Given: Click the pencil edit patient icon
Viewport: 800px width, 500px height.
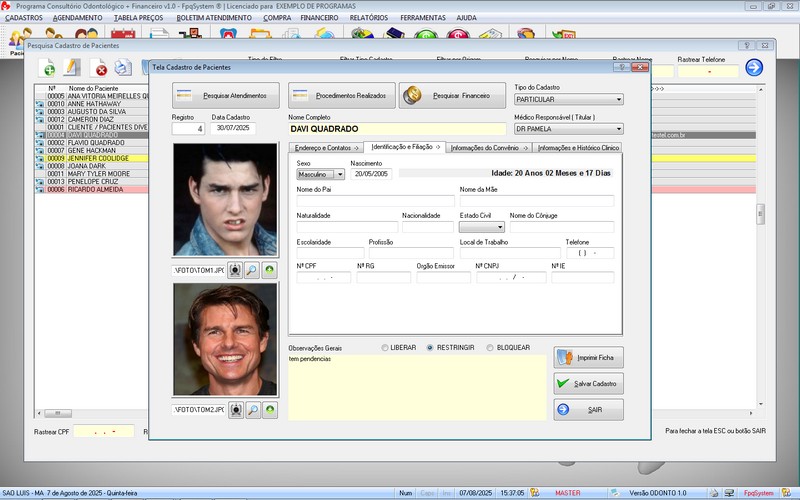Looking at the screenshot, I should coord(72,68).
